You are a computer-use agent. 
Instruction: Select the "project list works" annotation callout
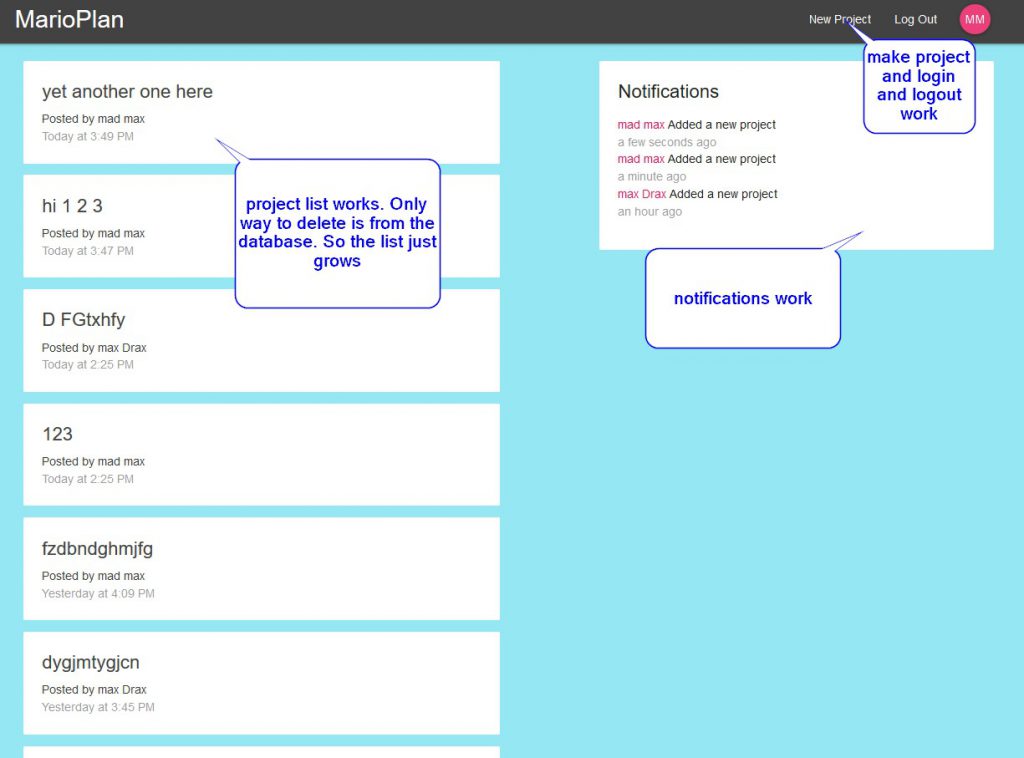coord(337,233)
